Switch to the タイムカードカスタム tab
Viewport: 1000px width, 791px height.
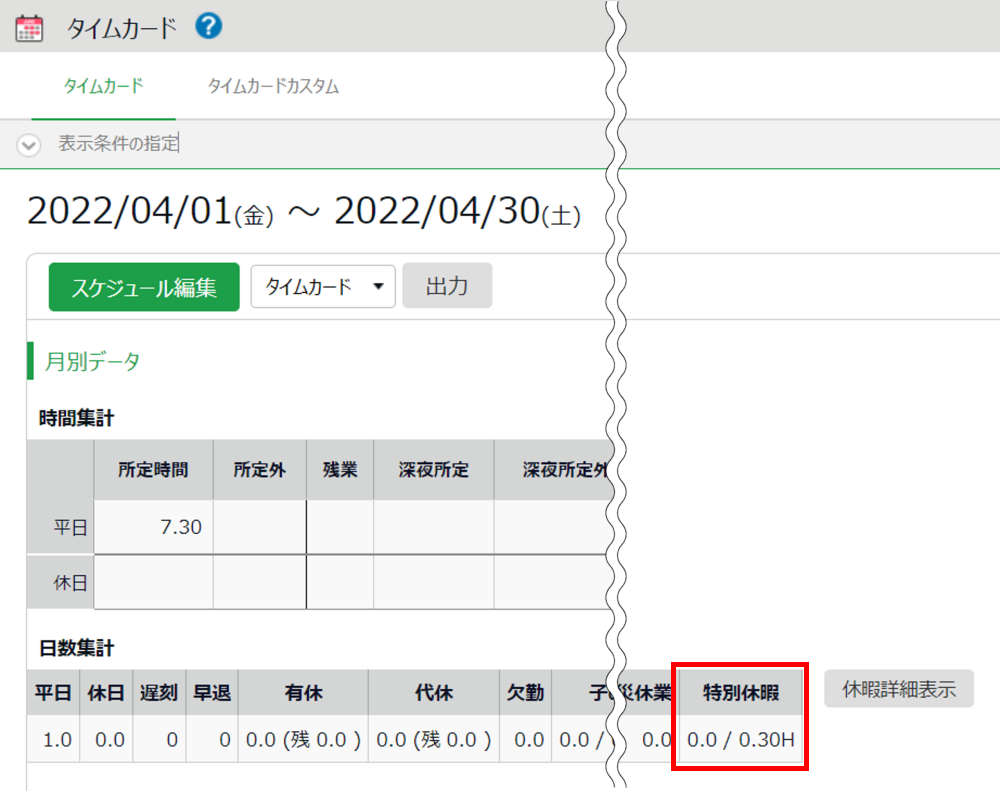click(x=273, y=87)
